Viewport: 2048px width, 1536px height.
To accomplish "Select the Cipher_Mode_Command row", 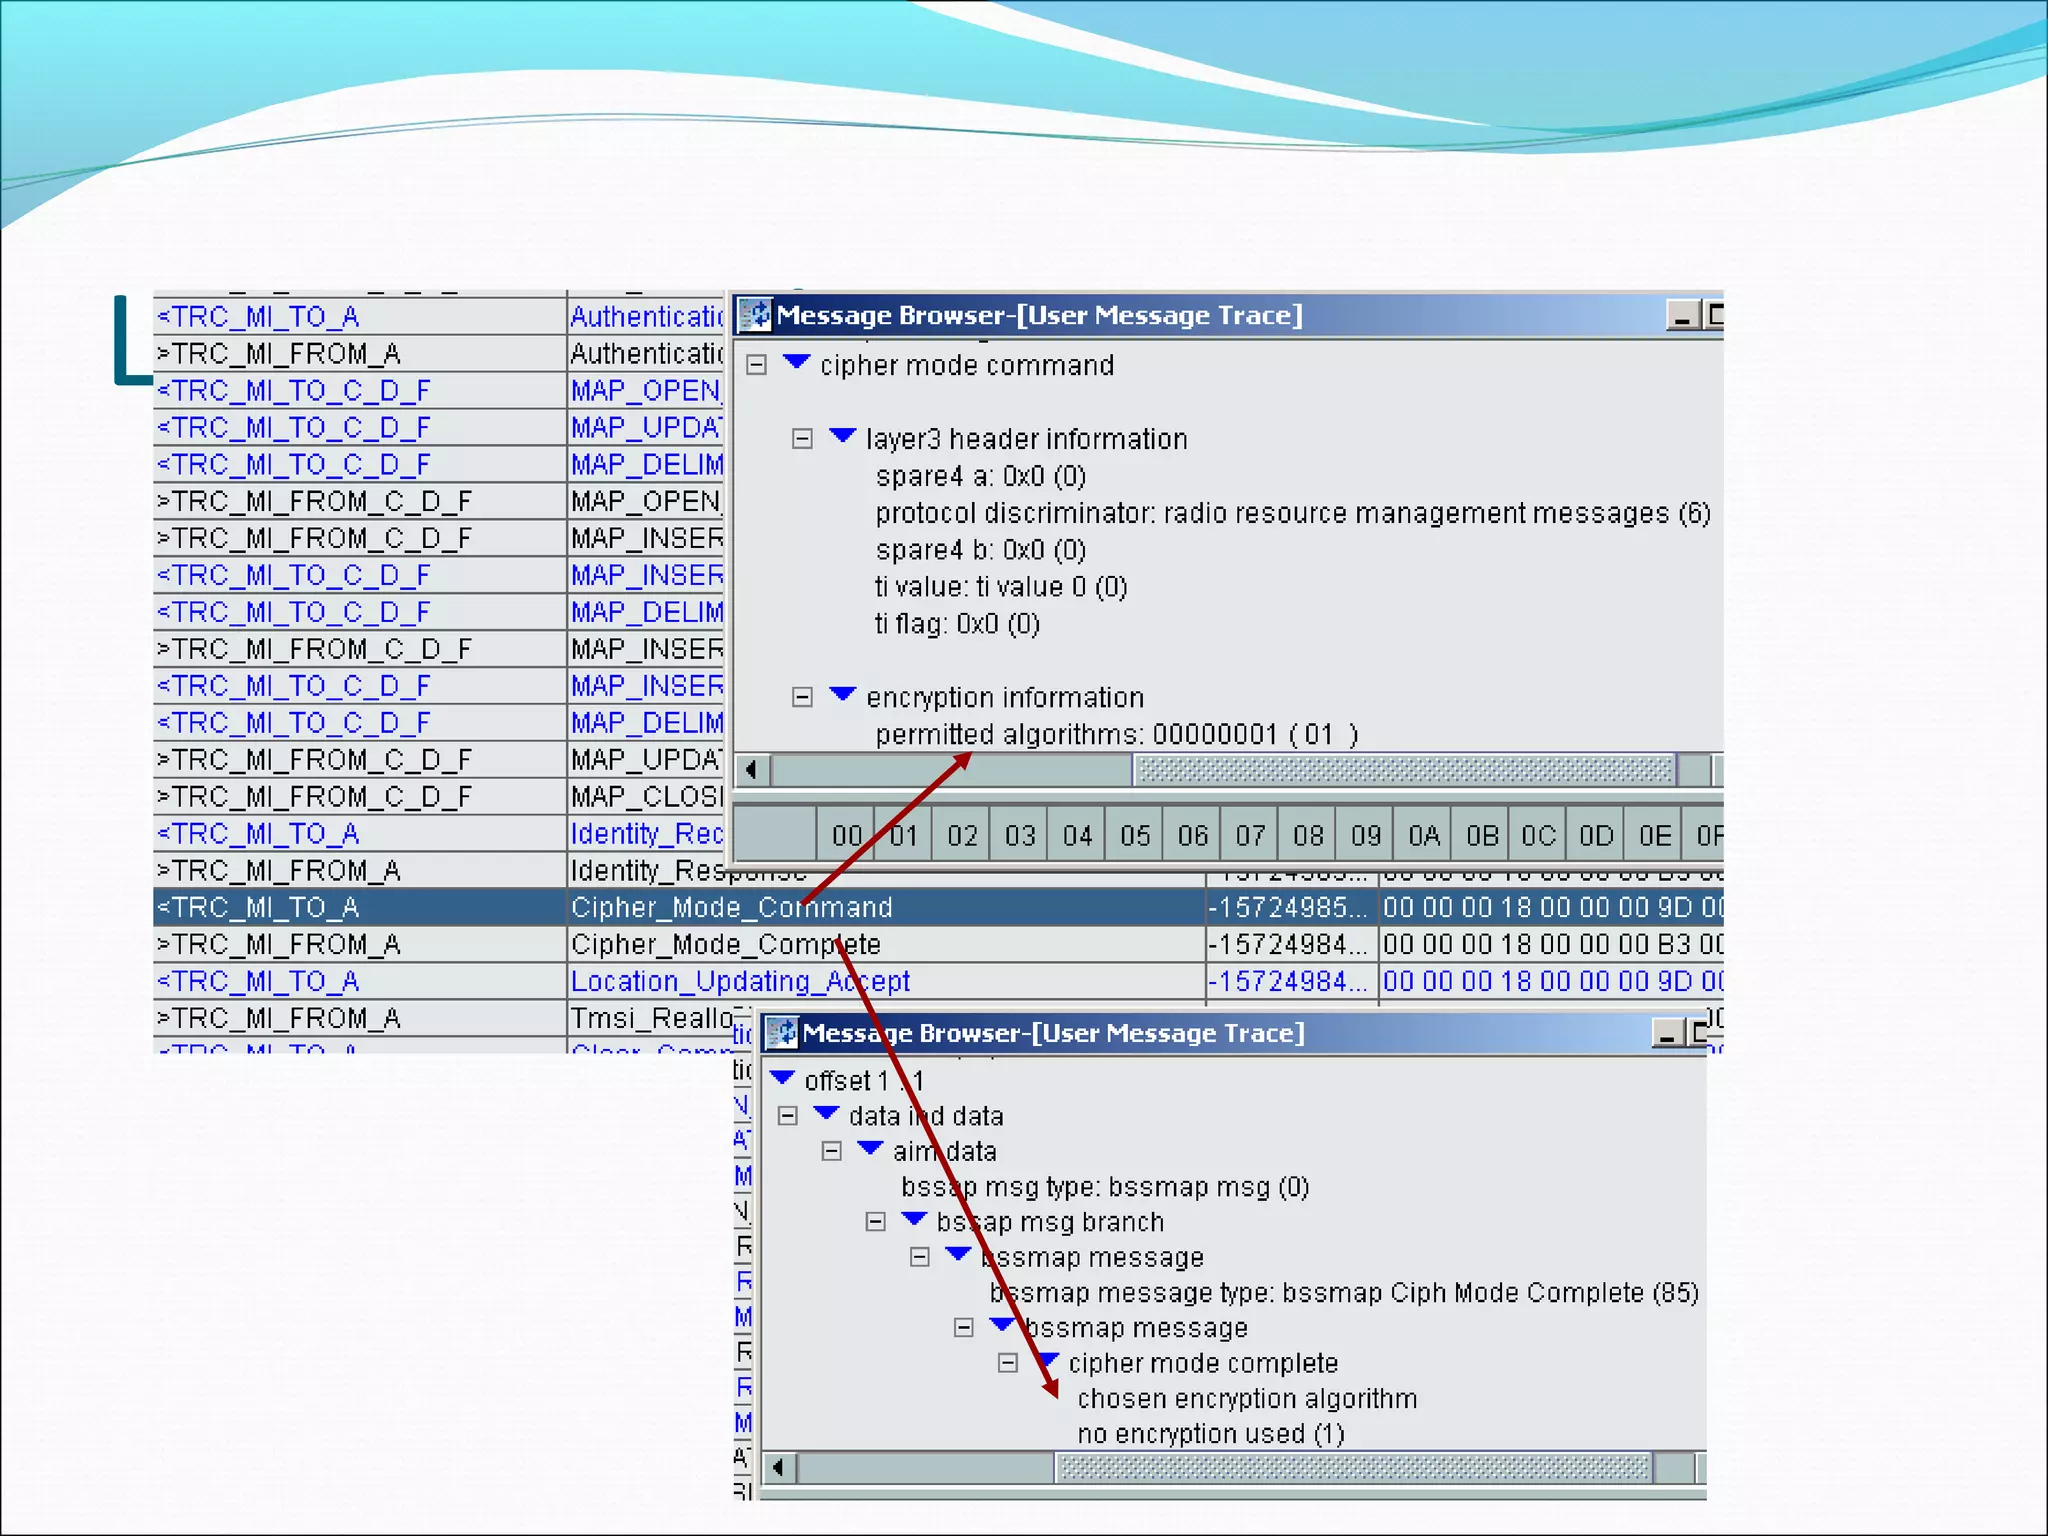I will coord(938,907).
